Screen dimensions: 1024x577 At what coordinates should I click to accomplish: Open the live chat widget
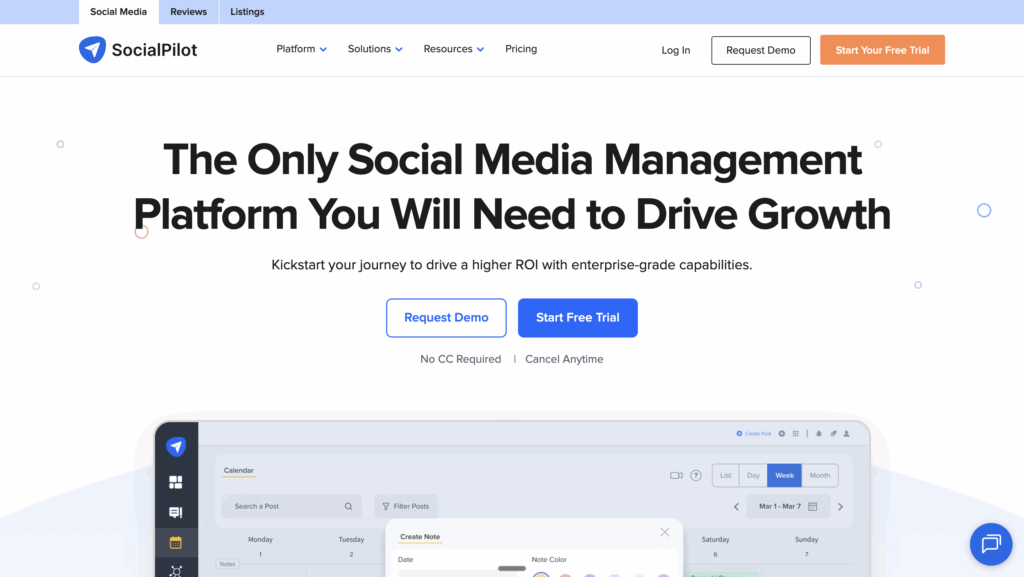[x=990, y=544]
